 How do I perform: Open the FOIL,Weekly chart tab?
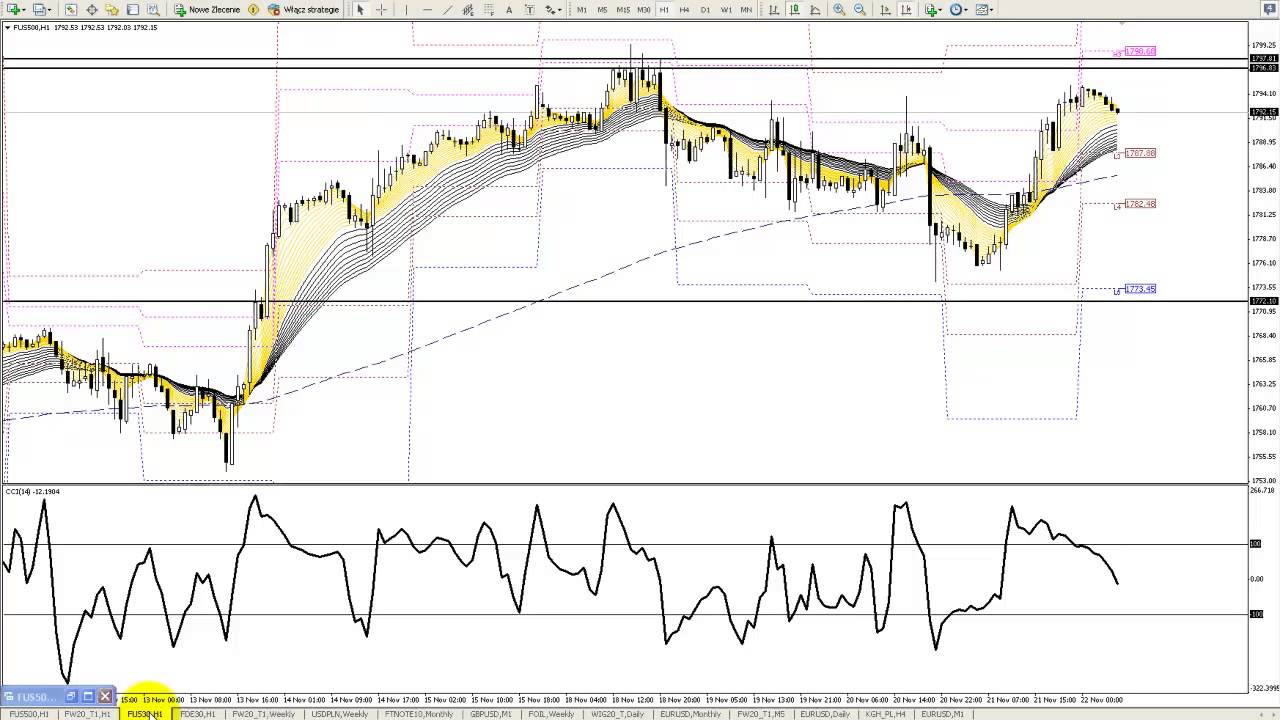coord(551,714)
